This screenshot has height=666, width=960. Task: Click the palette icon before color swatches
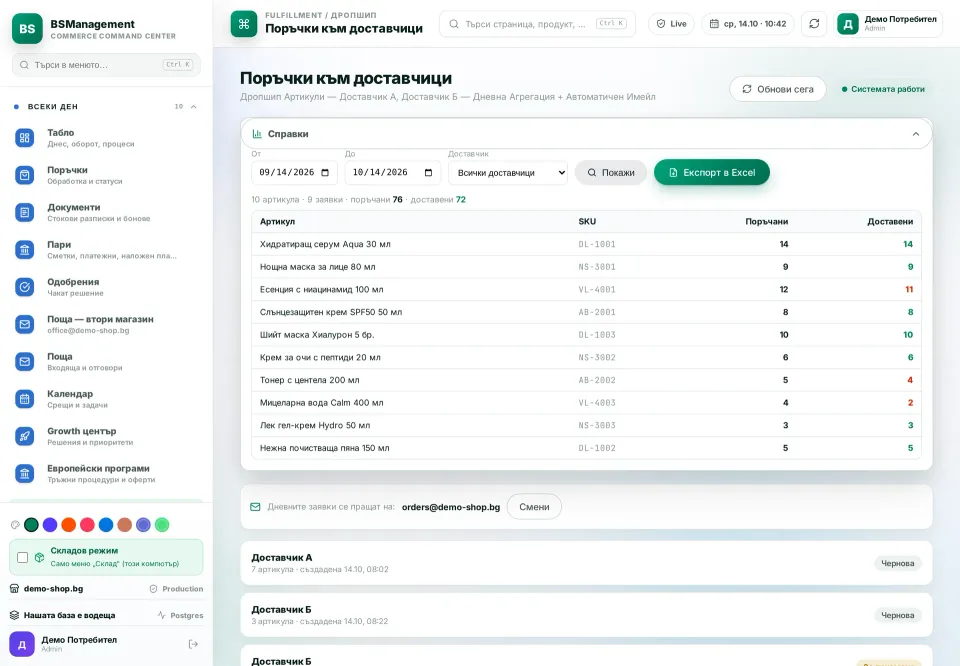pyautogui.click(x=15, y=525)
